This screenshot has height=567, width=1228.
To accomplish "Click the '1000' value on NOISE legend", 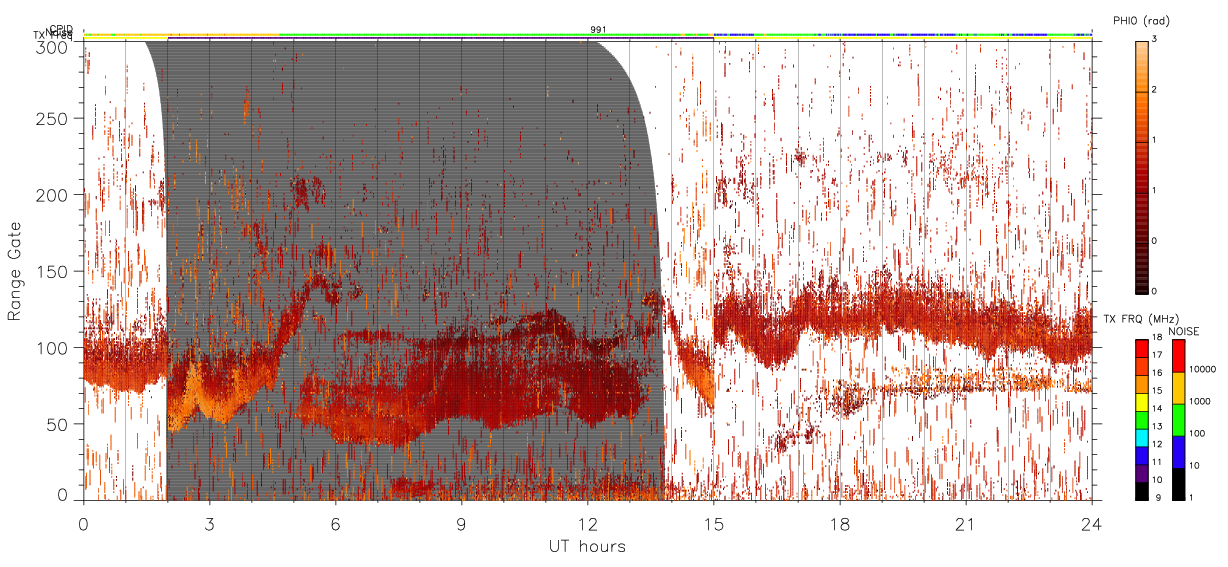I will point(1199,401).
